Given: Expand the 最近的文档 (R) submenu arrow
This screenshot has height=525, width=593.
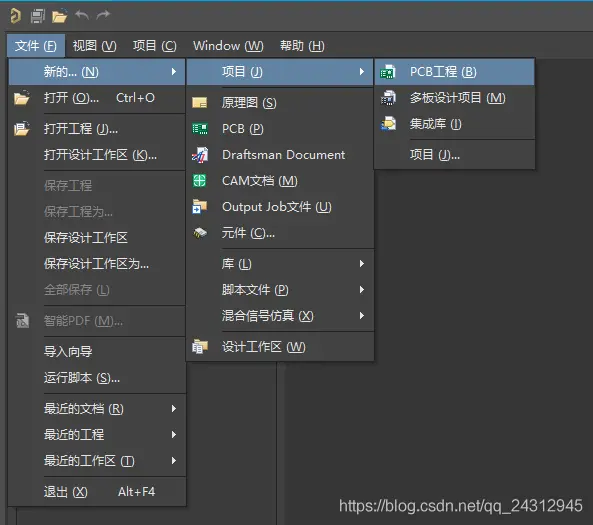Looking at the screenshot, I should 174,409.
